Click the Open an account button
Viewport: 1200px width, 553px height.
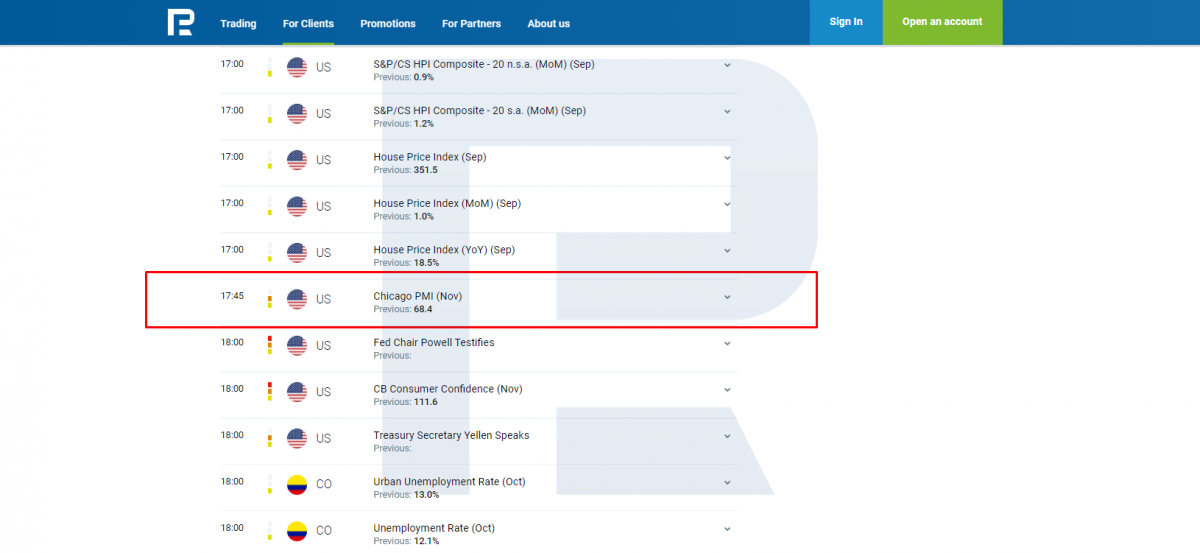(942, 22)
